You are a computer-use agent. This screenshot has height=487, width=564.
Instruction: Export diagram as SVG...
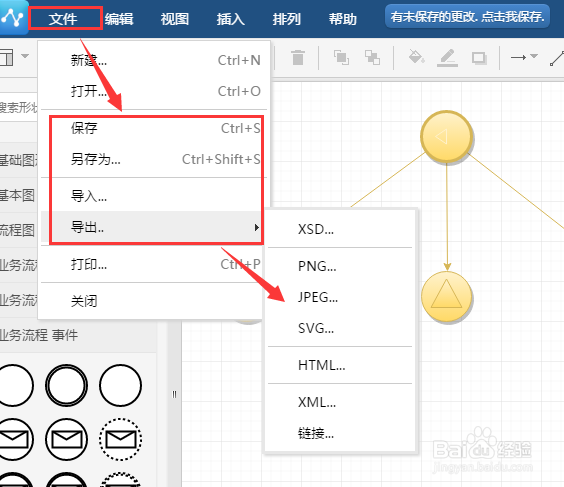pyautogui.click(x=340, y=328)
